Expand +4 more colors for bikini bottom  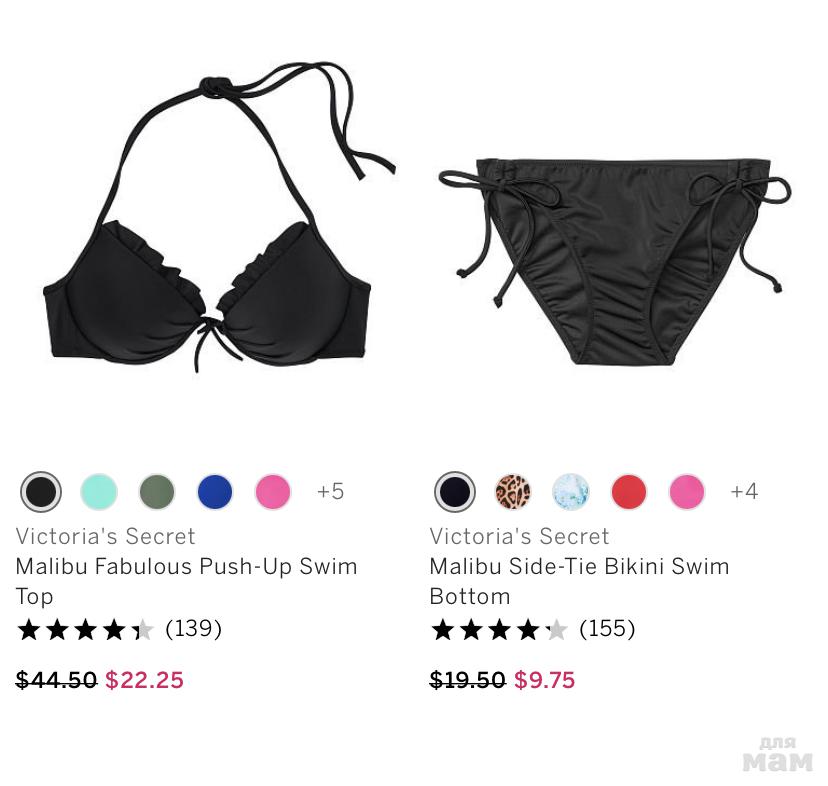click(745, 491)
